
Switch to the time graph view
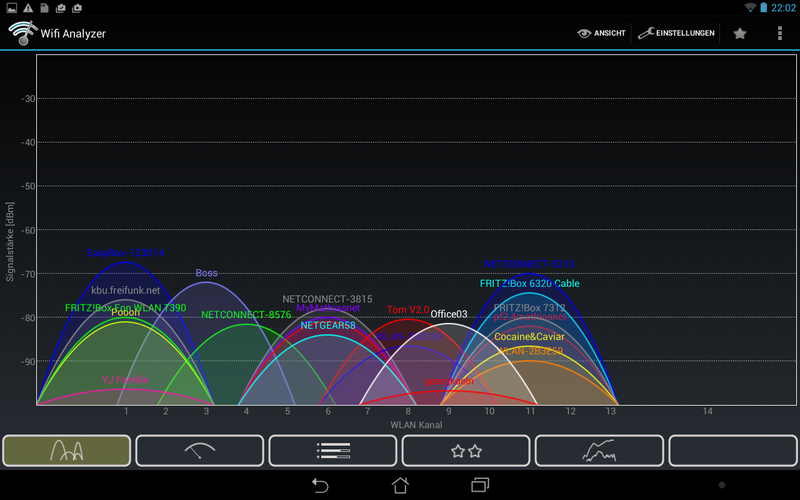(599, 451)
